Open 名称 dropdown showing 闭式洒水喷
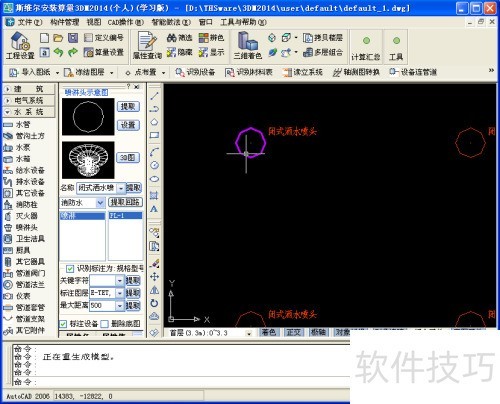This screenshot has width=500, height=404. pos(121,188)
